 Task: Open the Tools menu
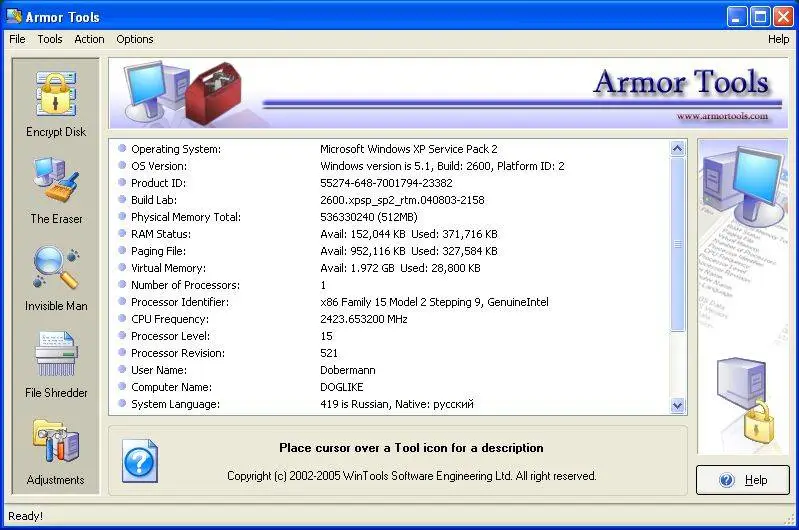tap(50, 39)
